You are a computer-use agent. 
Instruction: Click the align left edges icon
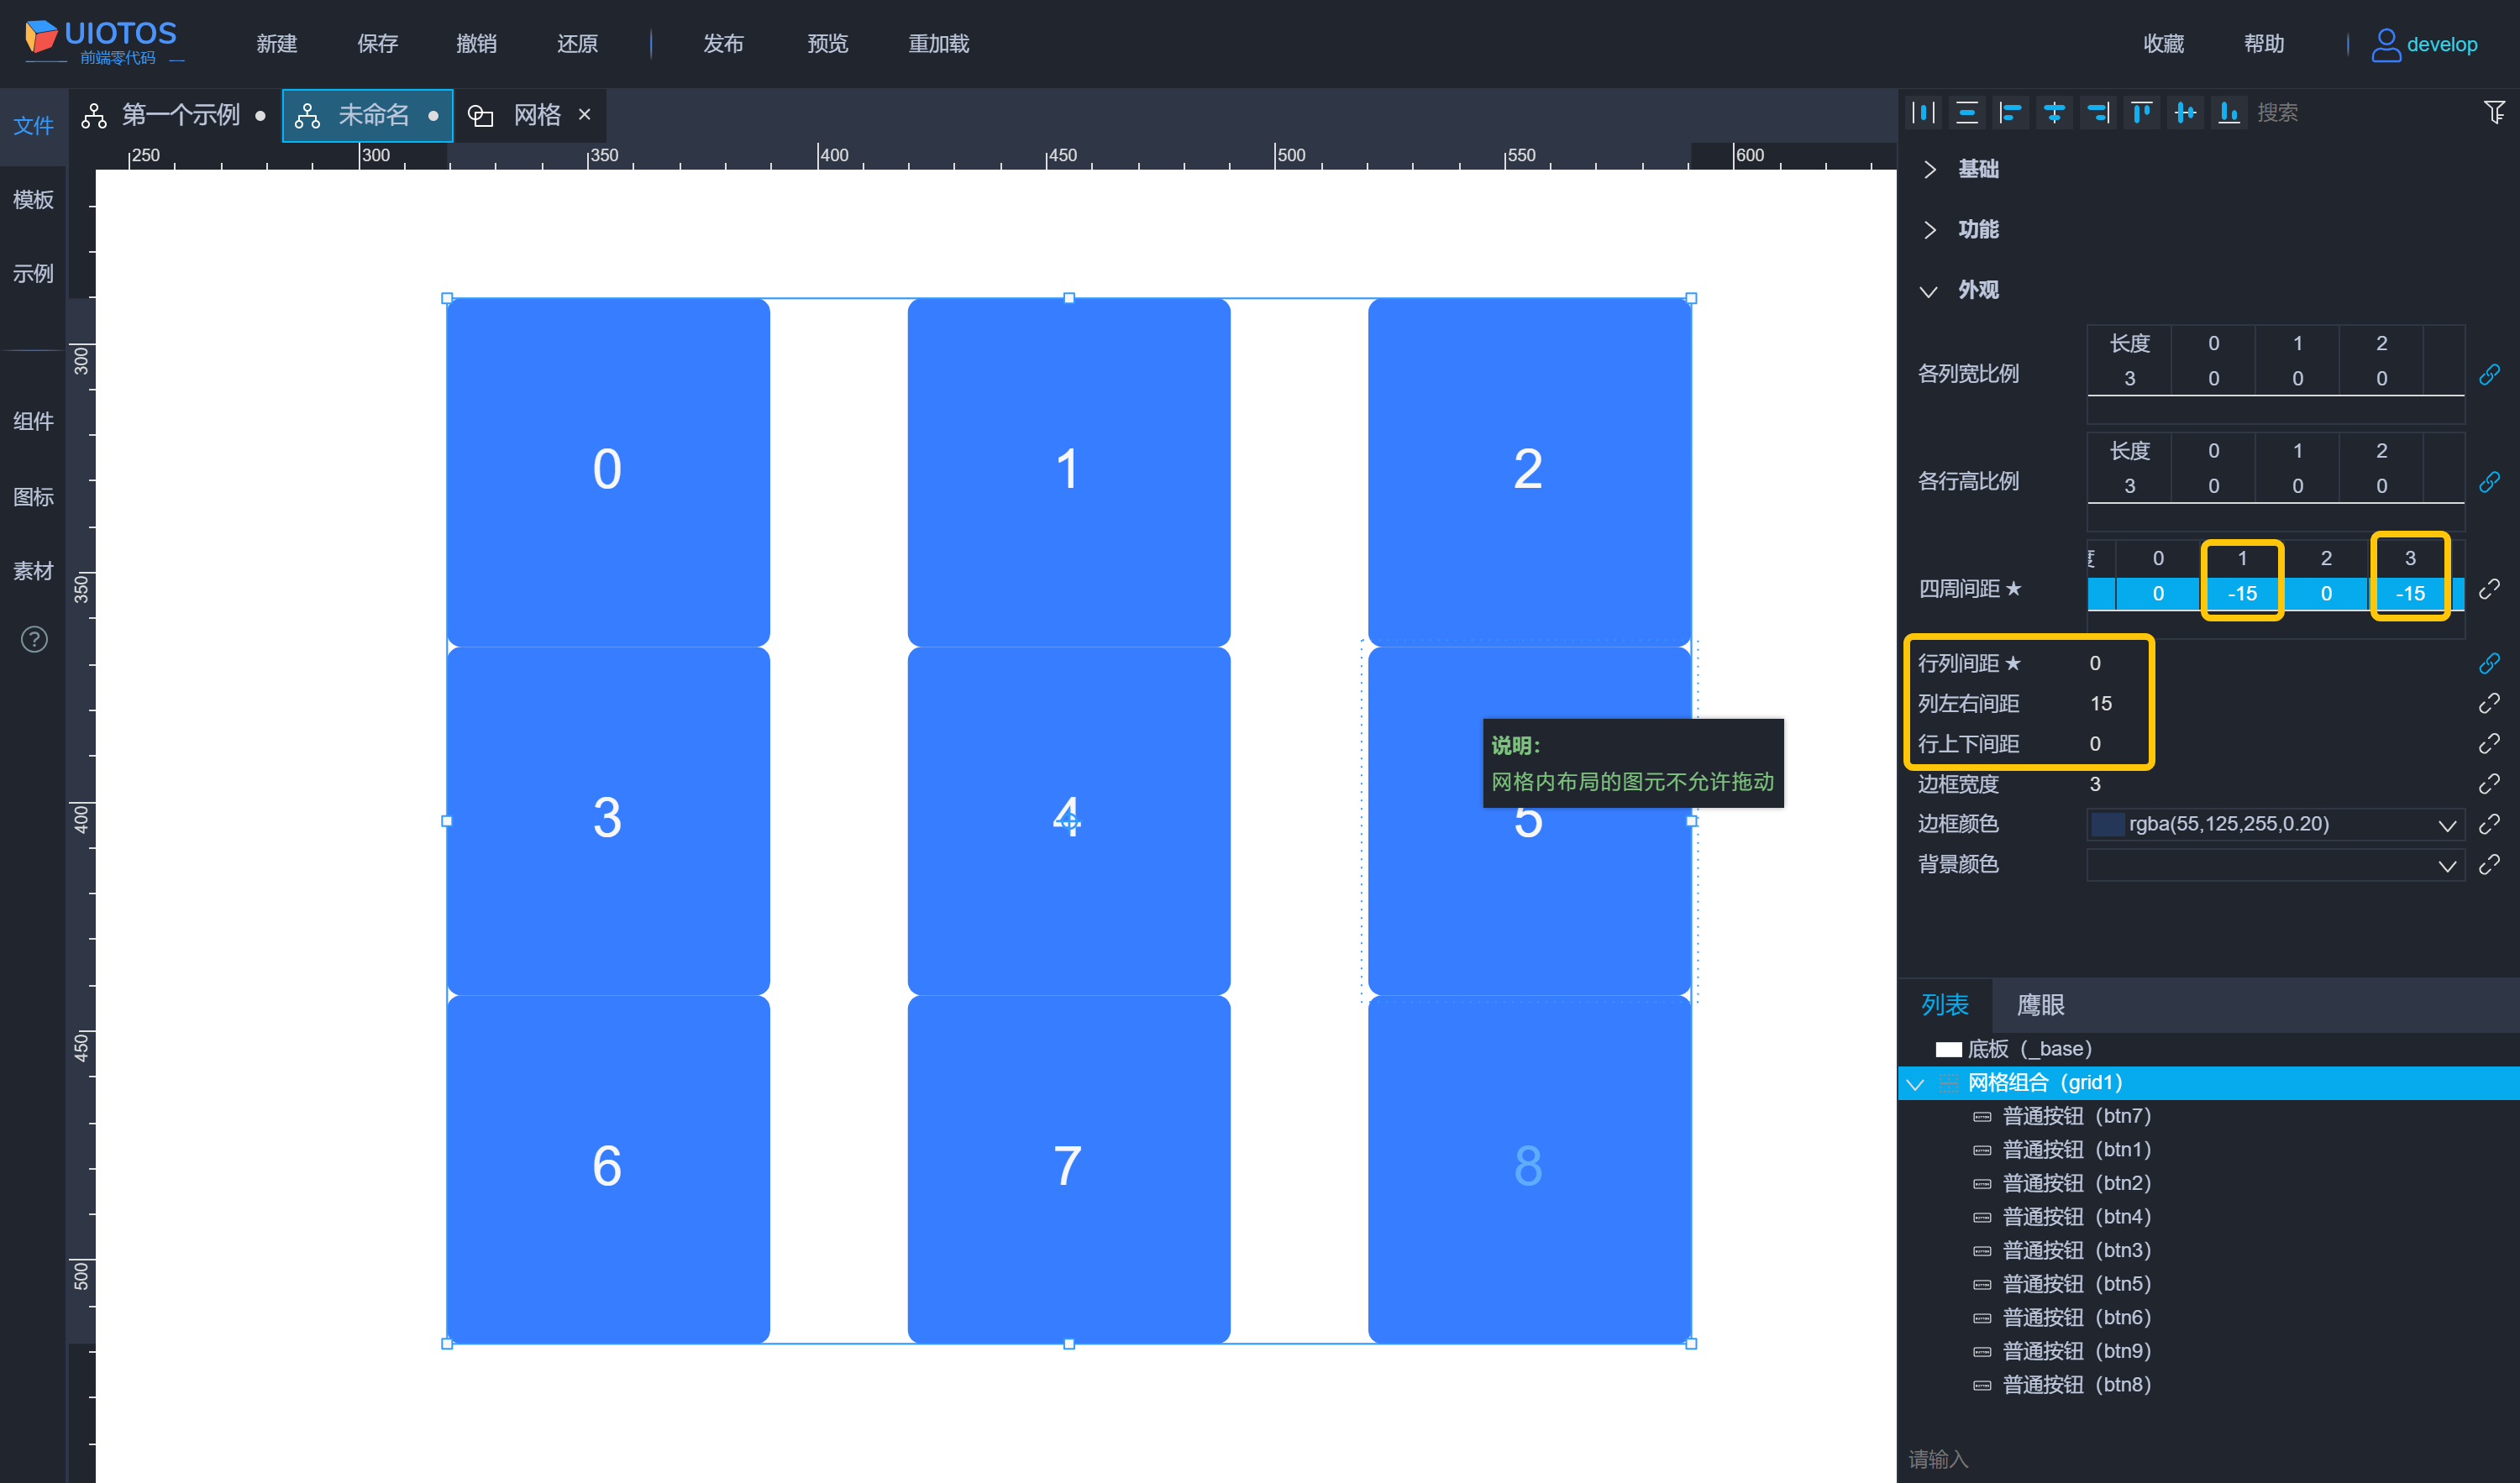[x=2010, y=113]
